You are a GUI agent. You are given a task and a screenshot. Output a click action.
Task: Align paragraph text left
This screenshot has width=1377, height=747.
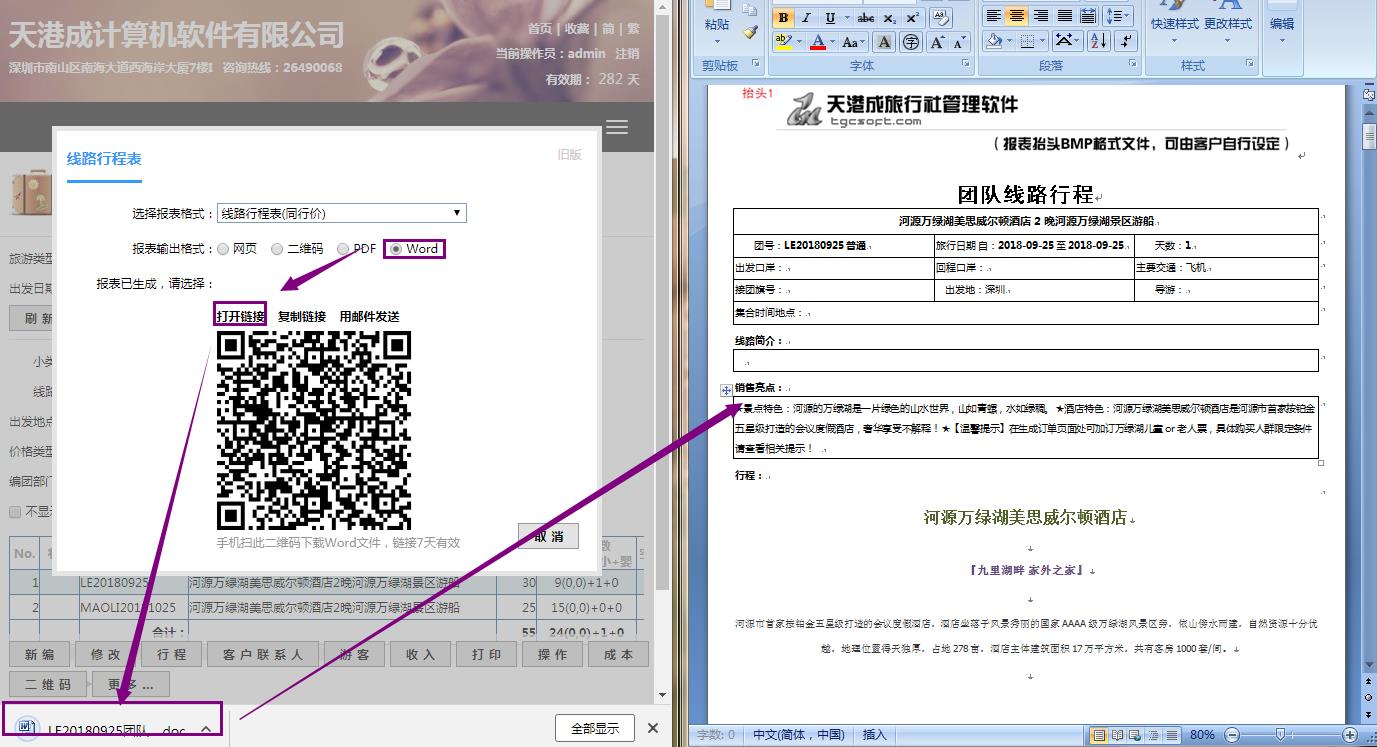click(993, 16)
